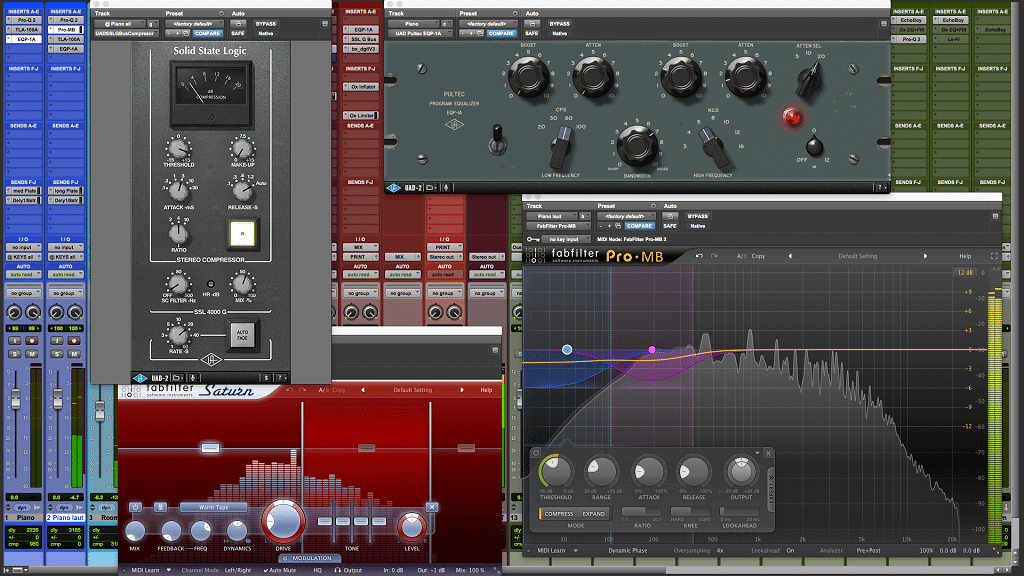
Task: Open Pro-MB factory default preset dropdown
Action: [626, 216]
